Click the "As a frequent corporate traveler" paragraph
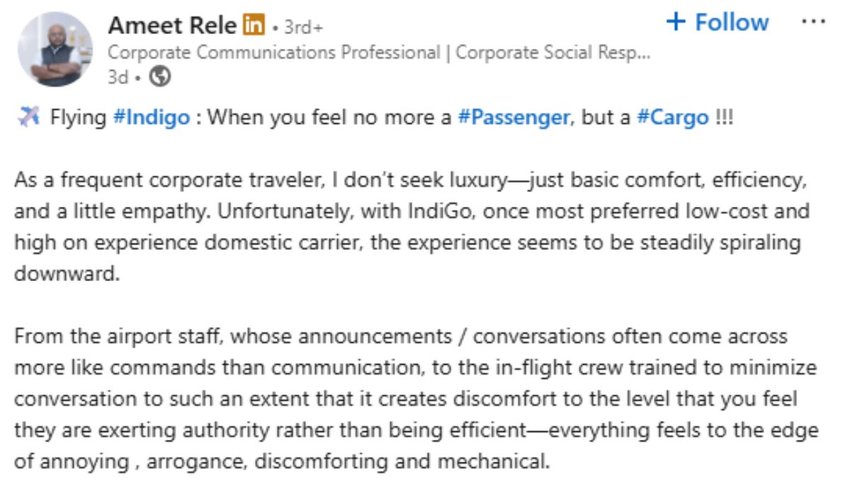This screenshot has width=850, height=478. tap(410, 181)
